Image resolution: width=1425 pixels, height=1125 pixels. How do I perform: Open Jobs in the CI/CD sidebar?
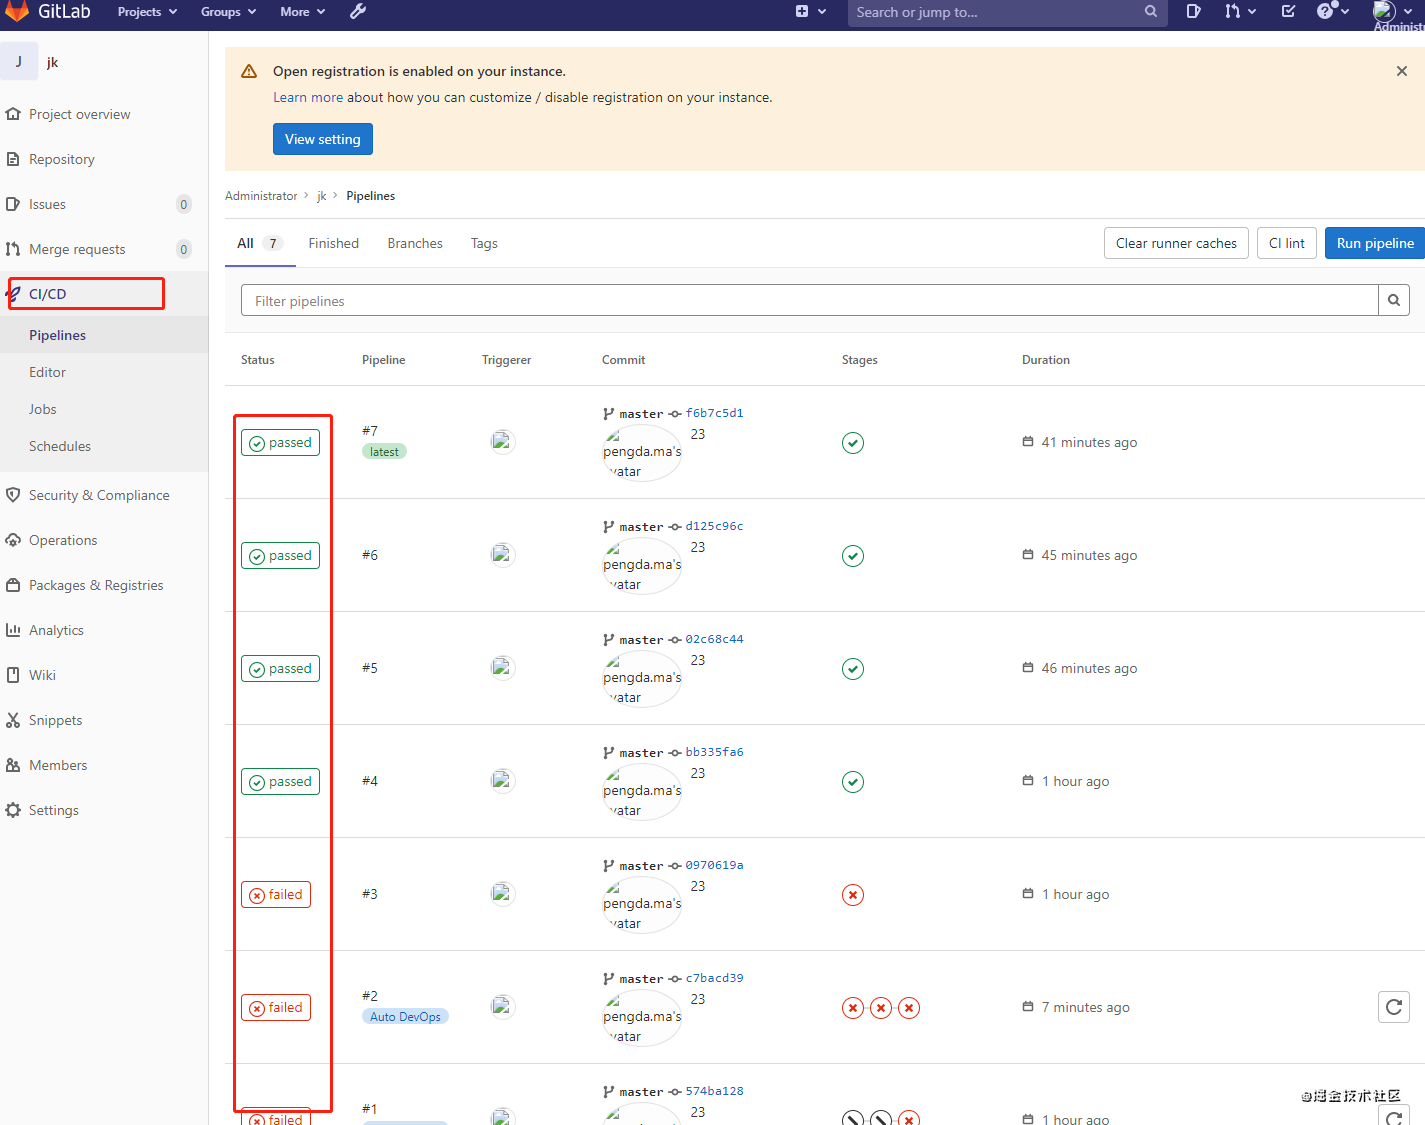click(43, 409)
